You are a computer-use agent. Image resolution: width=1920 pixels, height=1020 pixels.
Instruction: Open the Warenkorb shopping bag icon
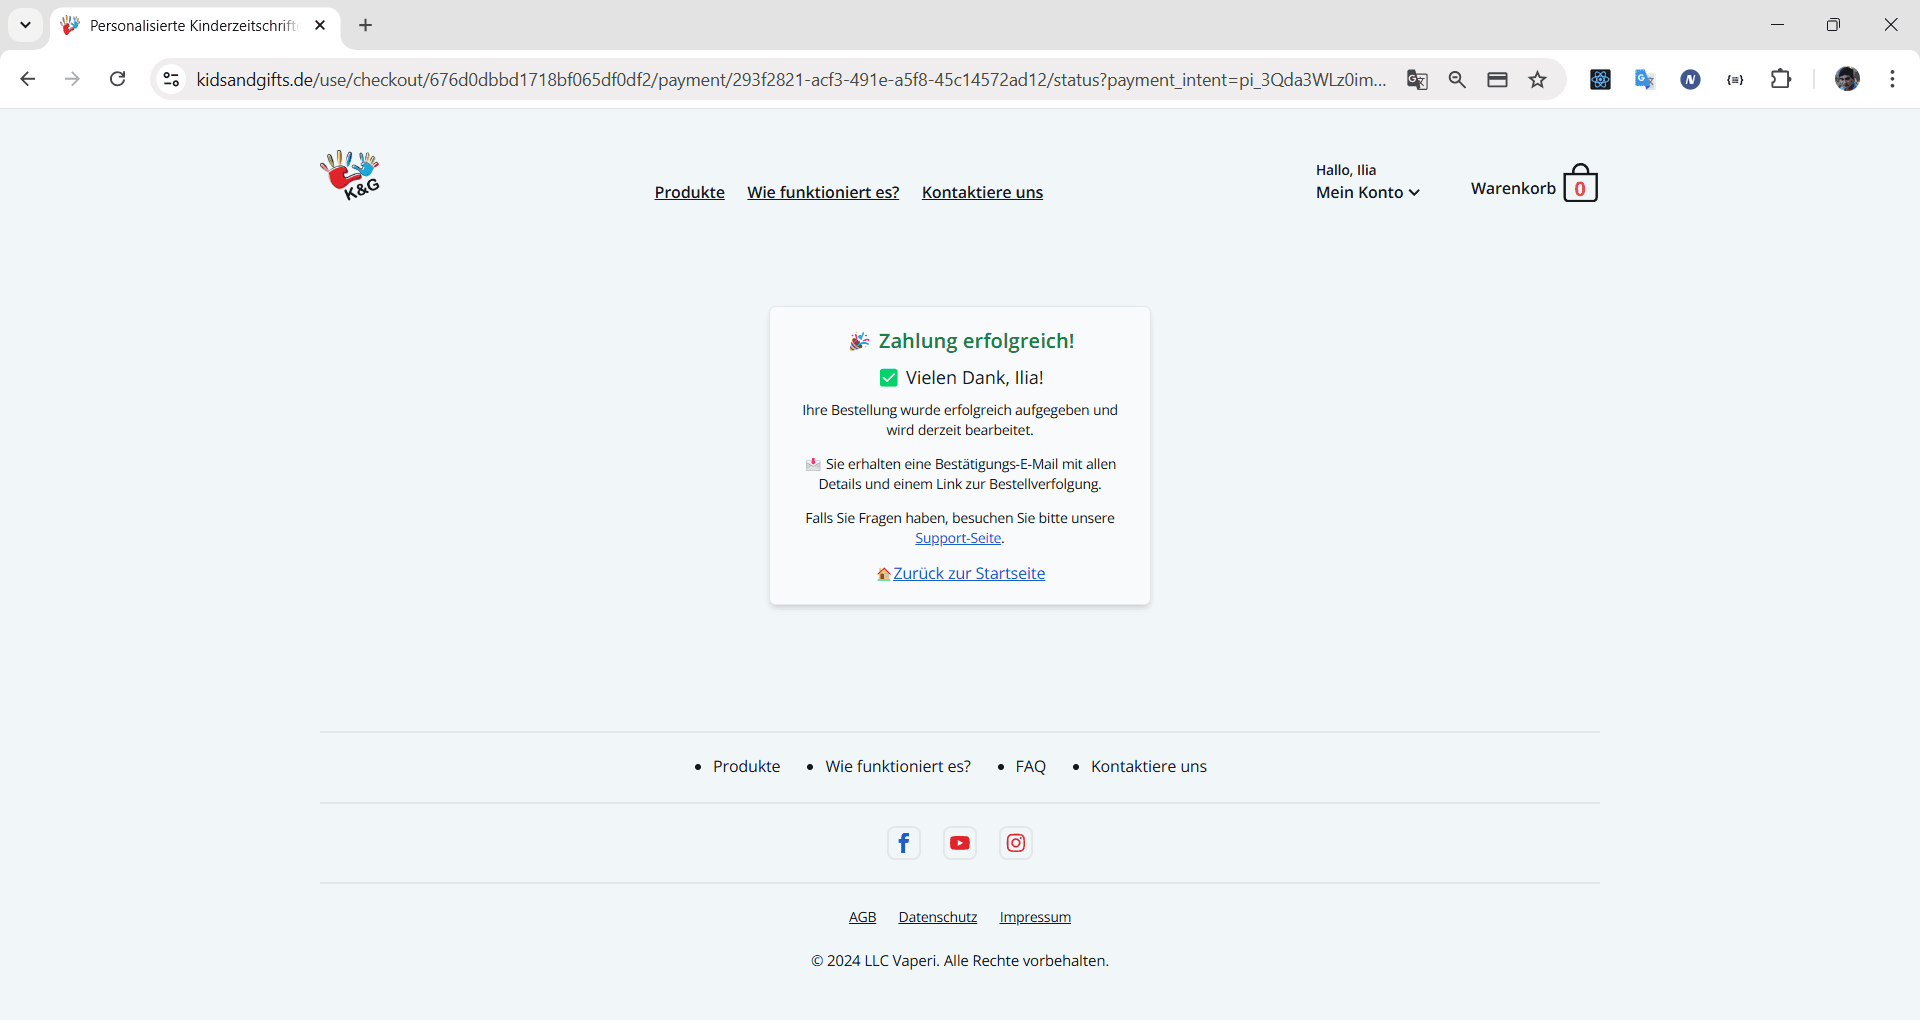(1580, 185)
